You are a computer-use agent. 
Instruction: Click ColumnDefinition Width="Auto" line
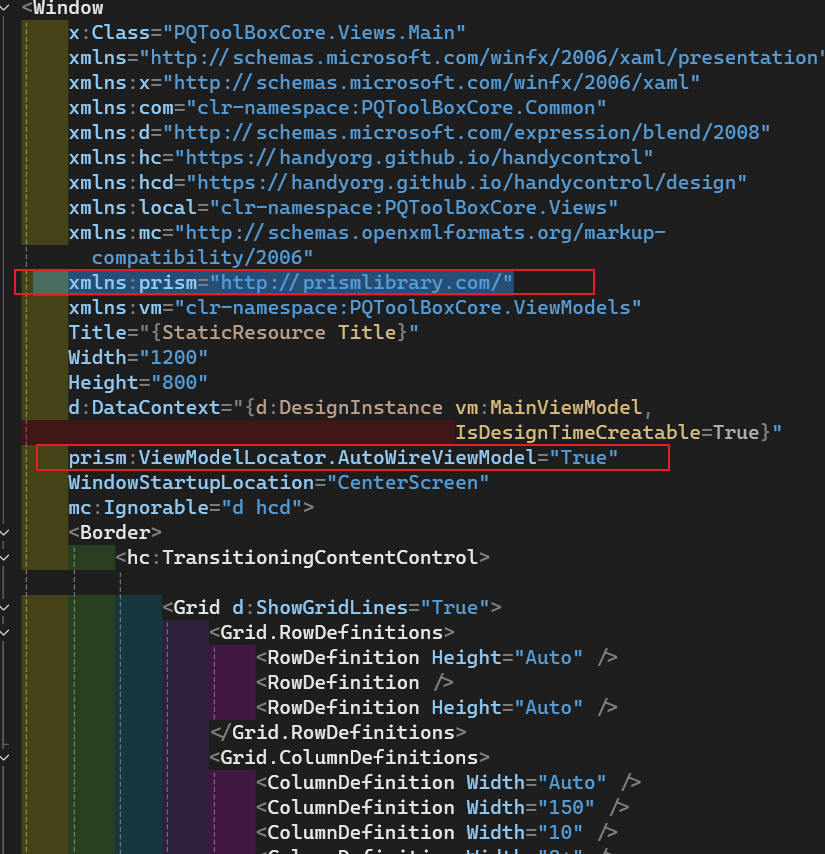pos(448,783)
